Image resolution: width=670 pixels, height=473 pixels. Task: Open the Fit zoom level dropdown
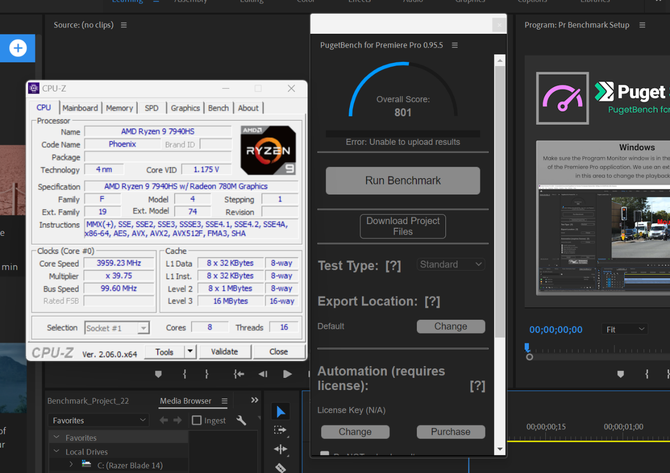[x=625, y=329]
